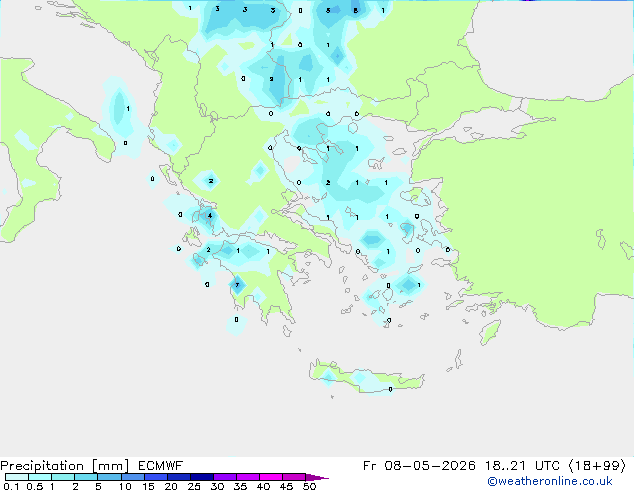634x490 pixels.
Task: Click the legend value '10'
Action: (125, 486)
